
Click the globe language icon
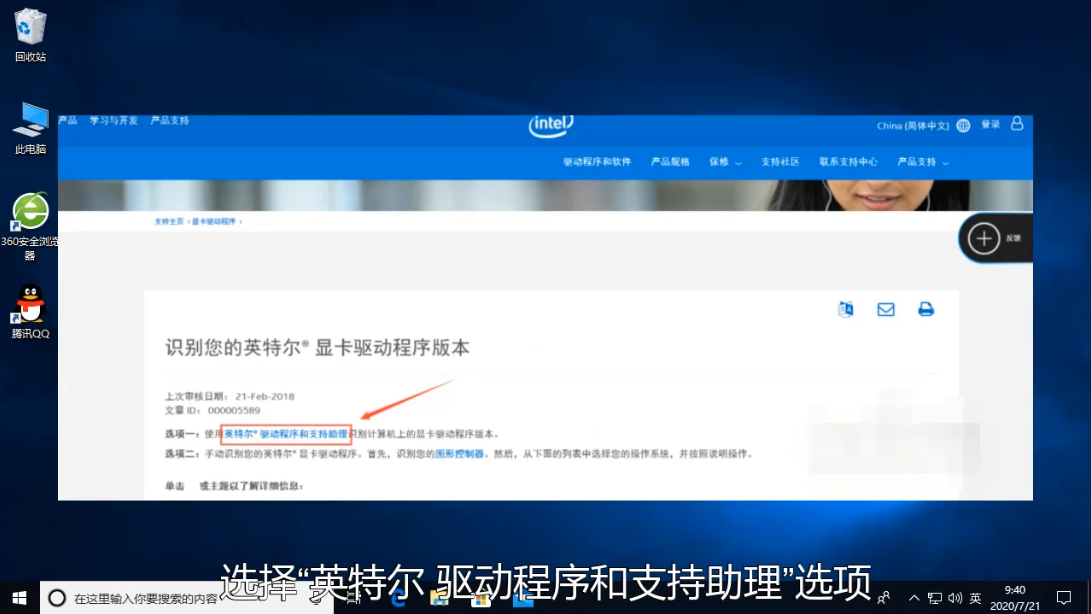pyautogui.click(x=963, y=126)
